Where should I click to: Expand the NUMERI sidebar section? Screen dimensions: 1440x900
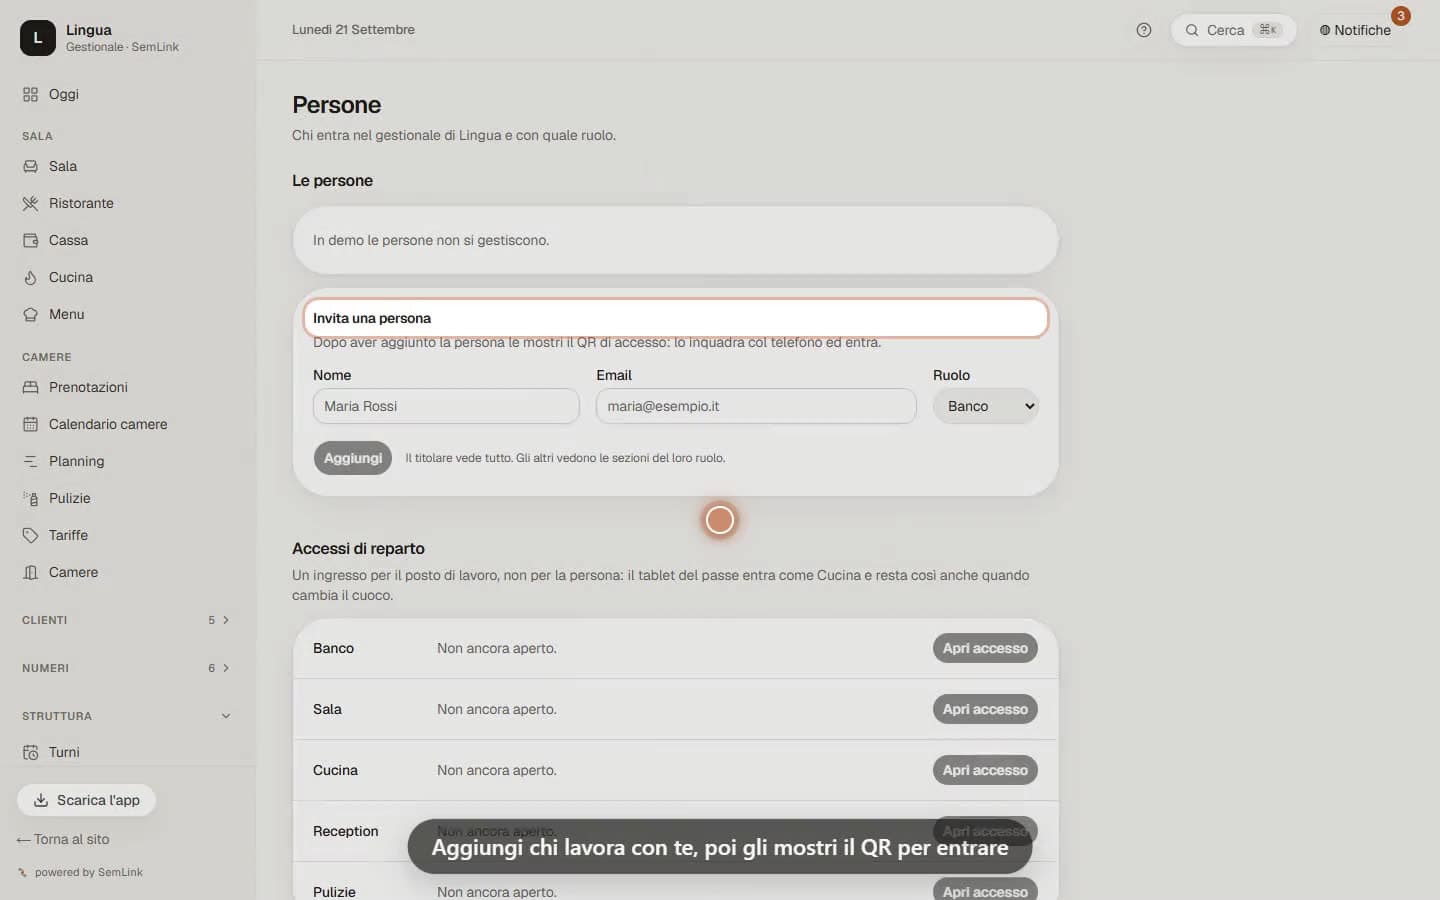127,668
